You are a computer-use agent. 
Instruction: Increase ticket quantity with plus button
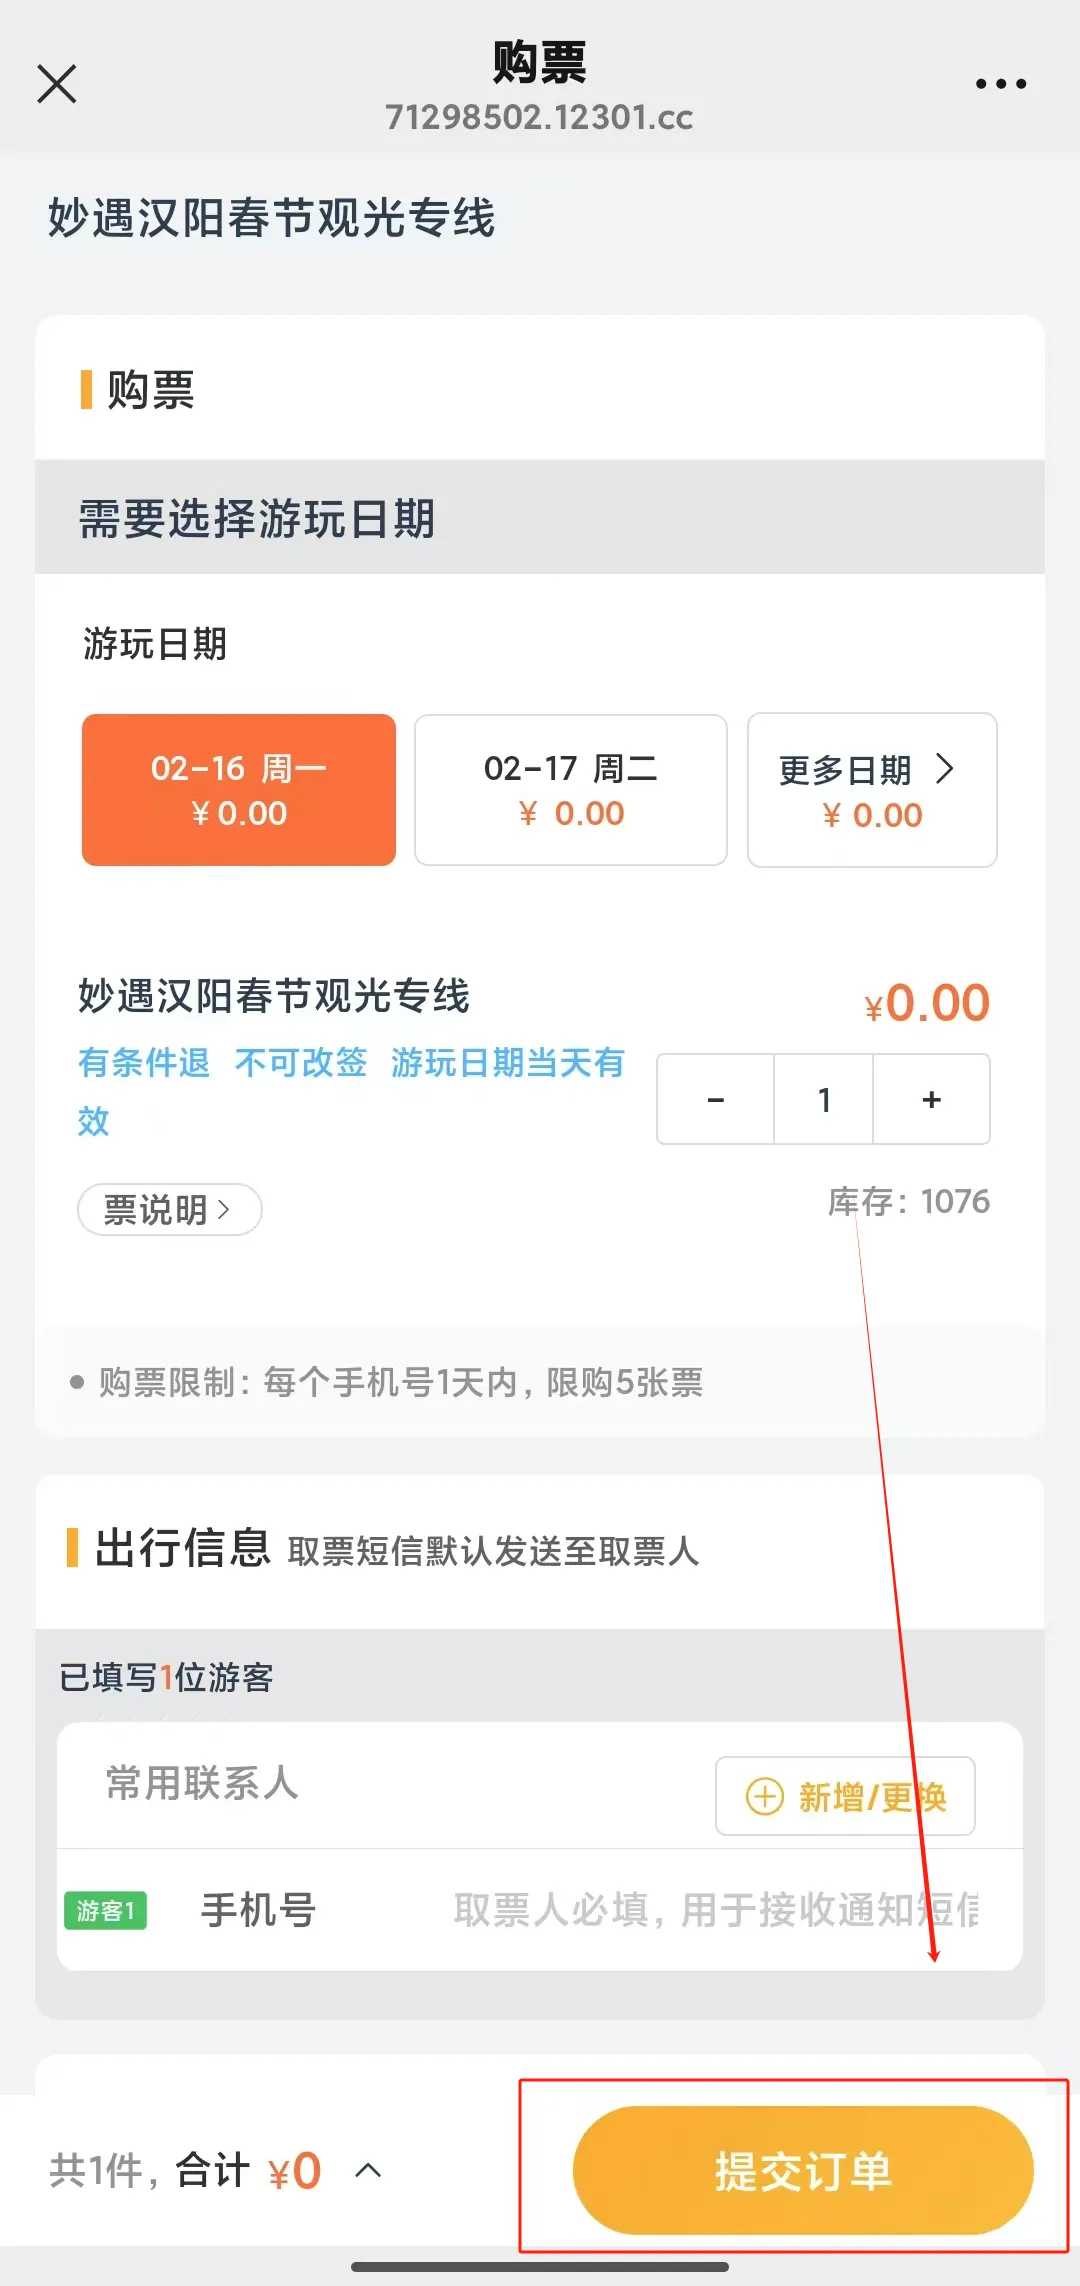pyautogui.click(x=932, y=1100)
